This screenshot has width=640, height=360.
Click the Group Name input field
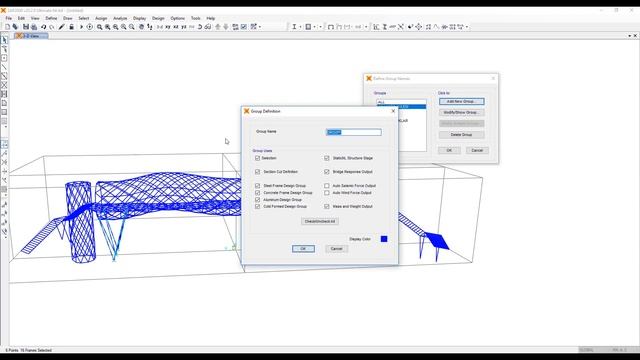pyautogui.click(x=354, y=132)
